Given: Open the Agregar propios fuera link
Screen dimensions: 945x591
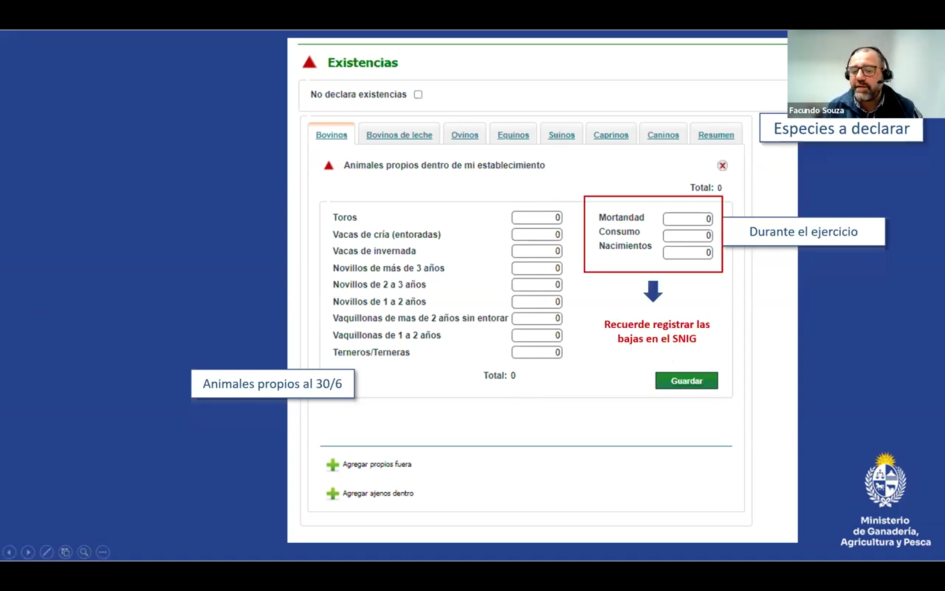Looking at the screenshot, I should [377, 464].
